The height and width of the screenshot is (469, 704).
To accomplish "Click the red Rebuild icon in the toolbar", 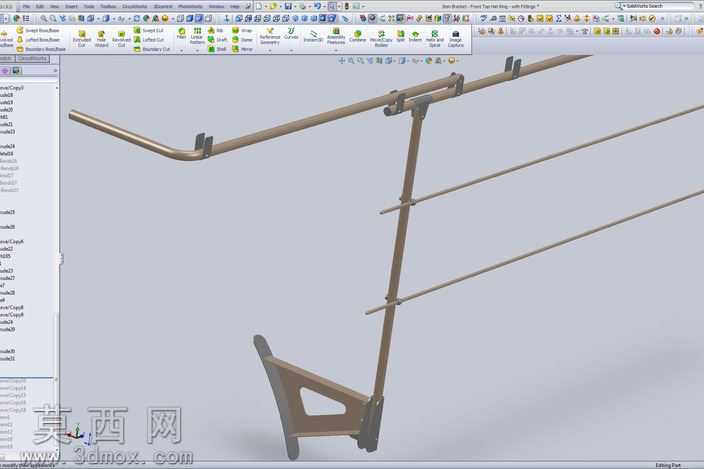I will pyautogui.click(x=657, y=31).
